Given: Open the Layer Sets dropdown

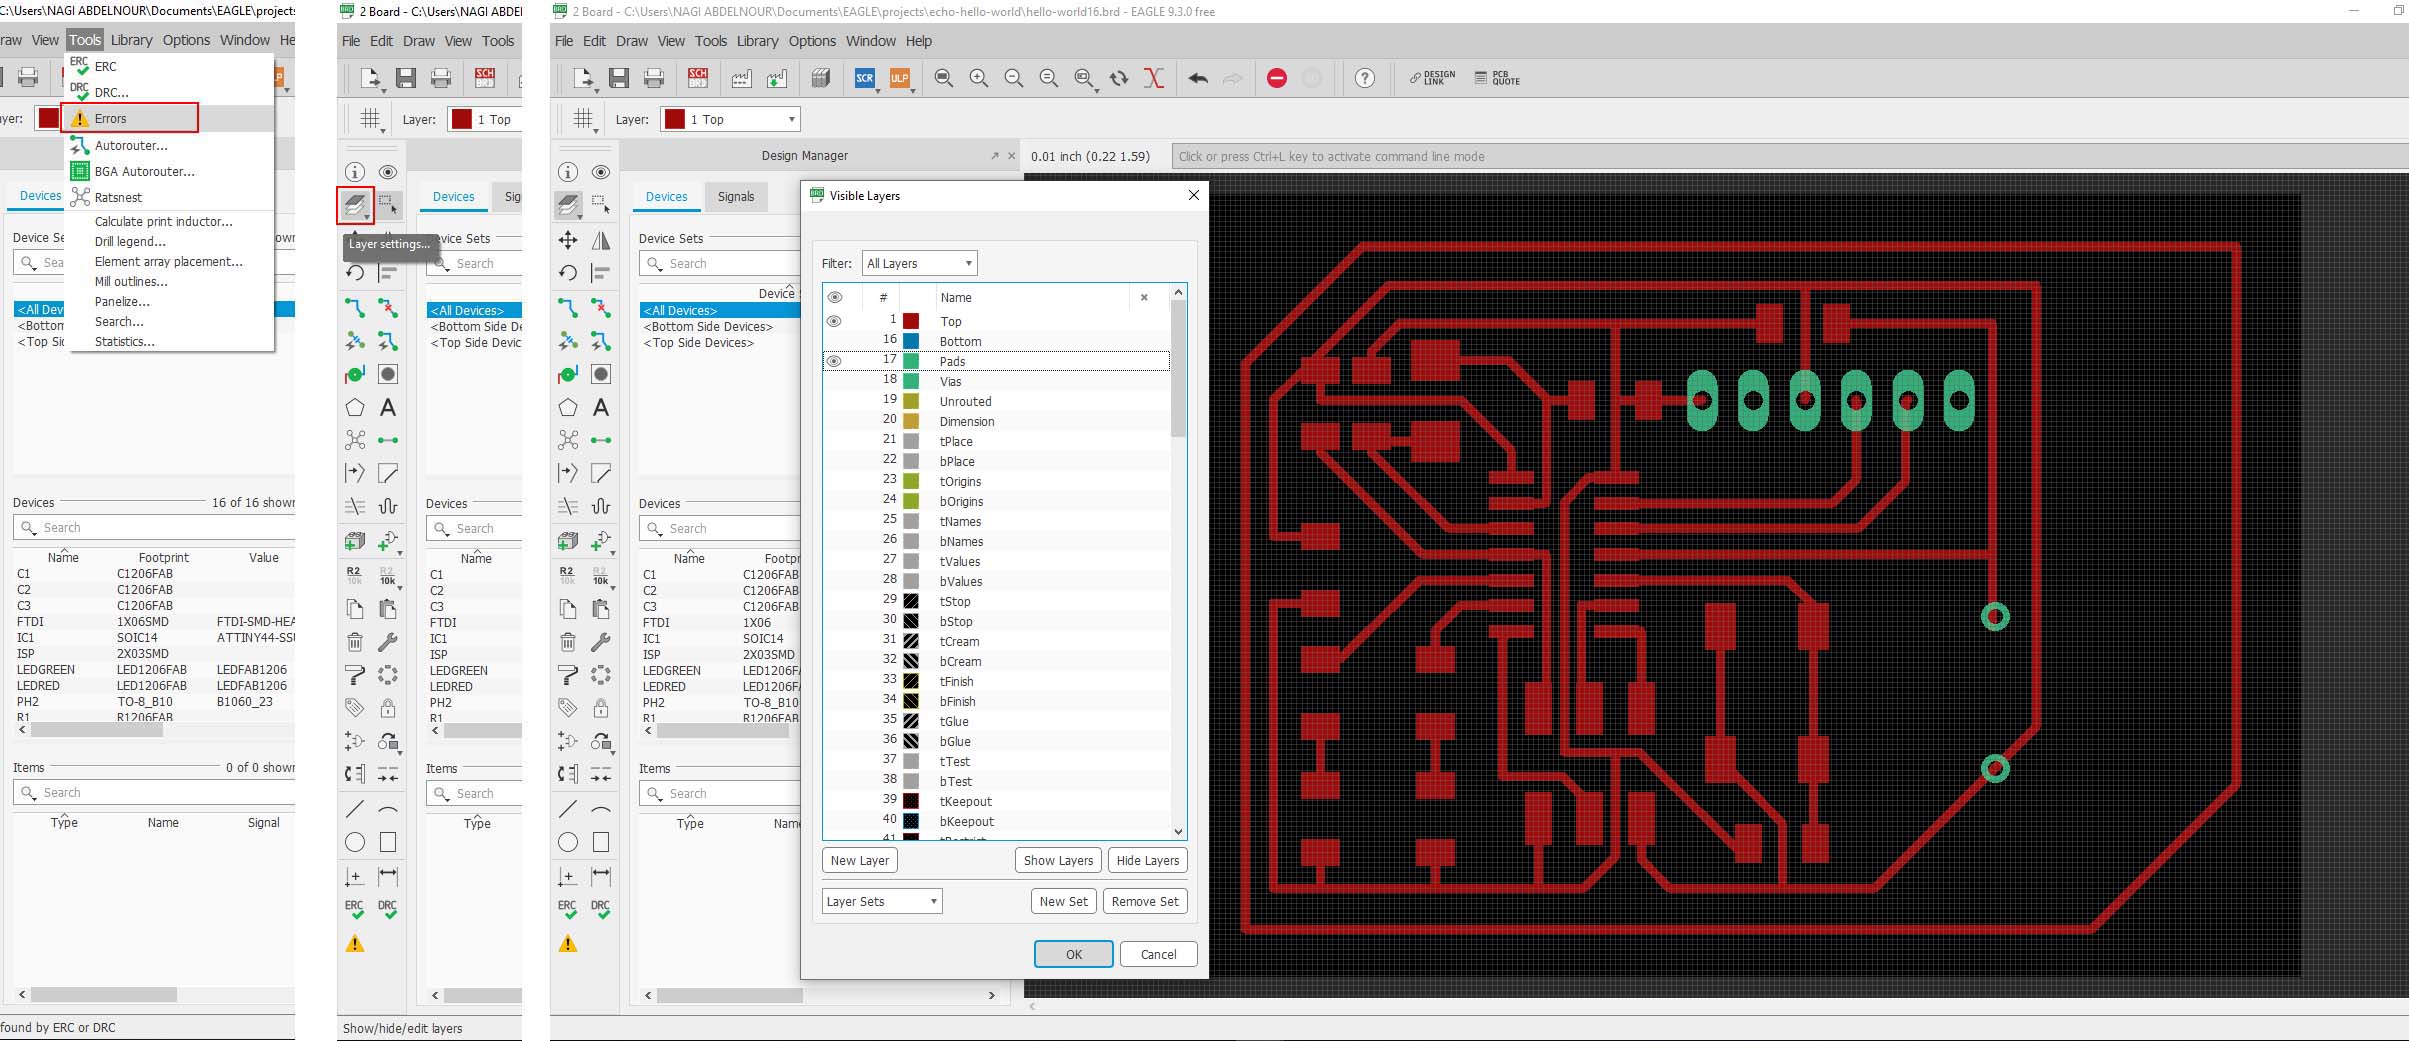Looking at the screenshot, I should point(882,901).
